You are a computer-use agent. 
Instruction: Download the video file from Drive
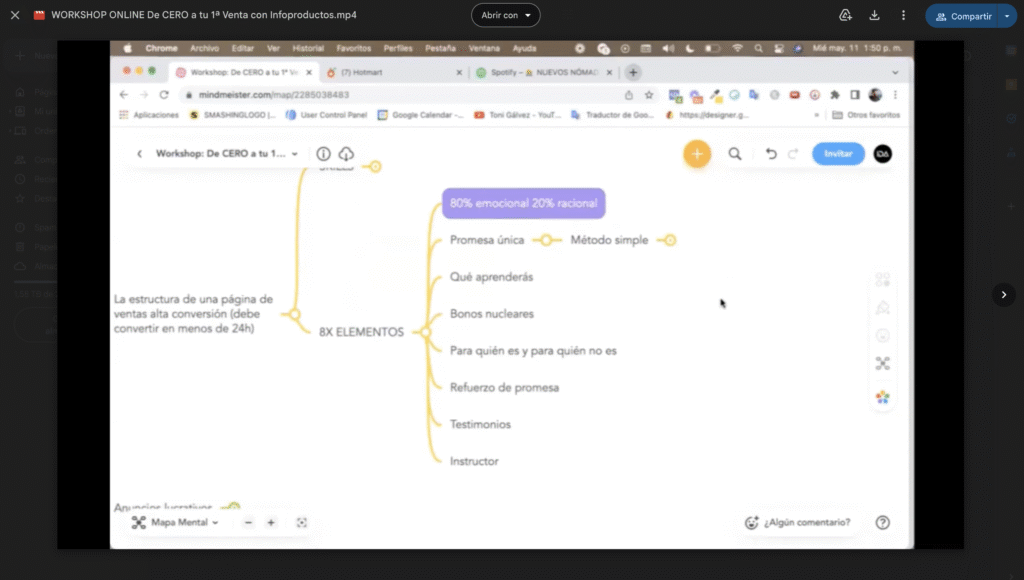(x=874, y=15)
